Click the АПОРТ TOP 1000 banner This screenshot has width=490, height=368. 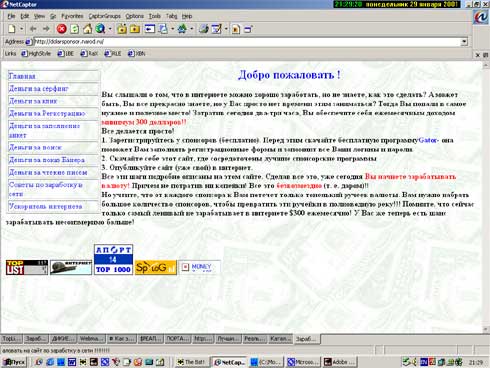coord(113,259)
